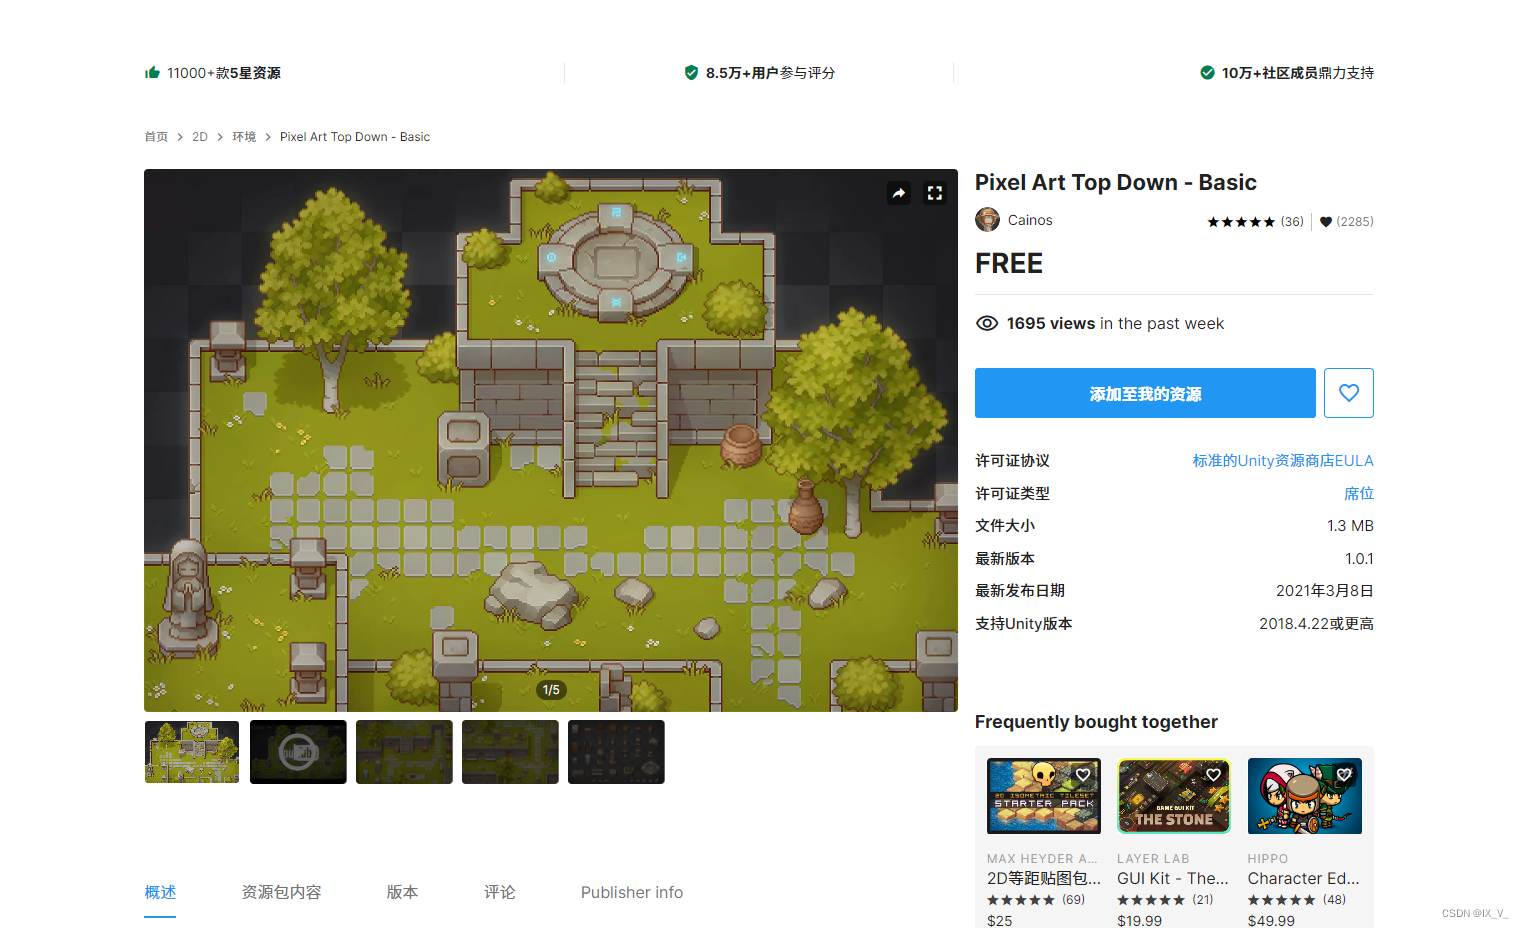Go to 2D category in the breadcrumb
Screen dimensions: 1524x928
click(x=200, y=137)
